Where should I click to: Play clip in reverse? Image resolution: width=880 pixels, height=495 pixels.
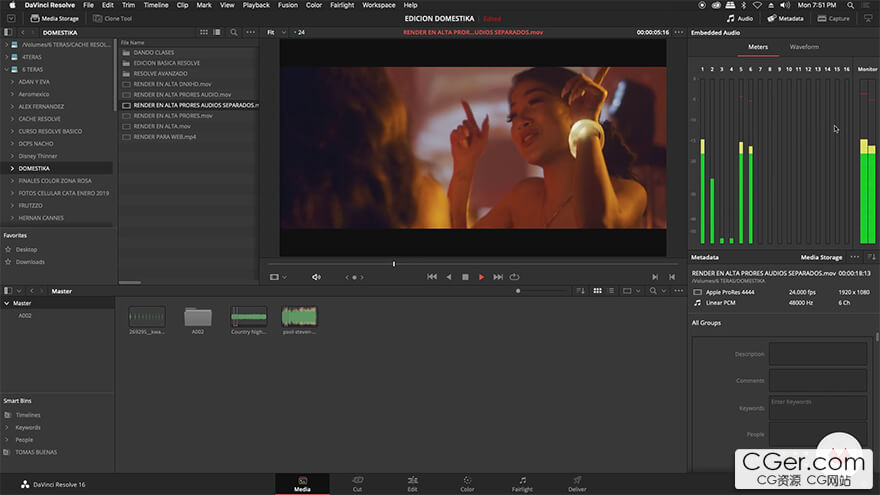pyautogui.click(x=448, y=277)
